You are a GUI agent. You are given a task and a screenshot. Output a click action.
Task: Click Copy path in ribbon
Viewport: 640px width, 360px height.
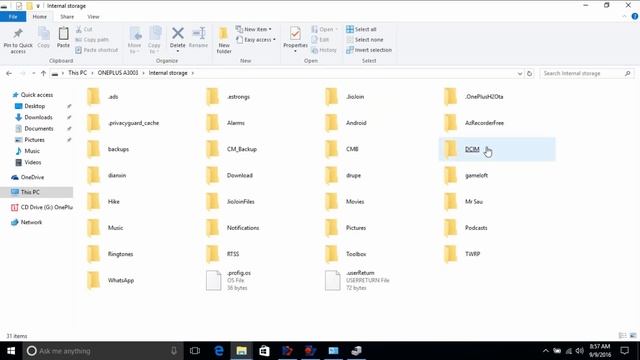pyautogui.click(x=92, y=40)
